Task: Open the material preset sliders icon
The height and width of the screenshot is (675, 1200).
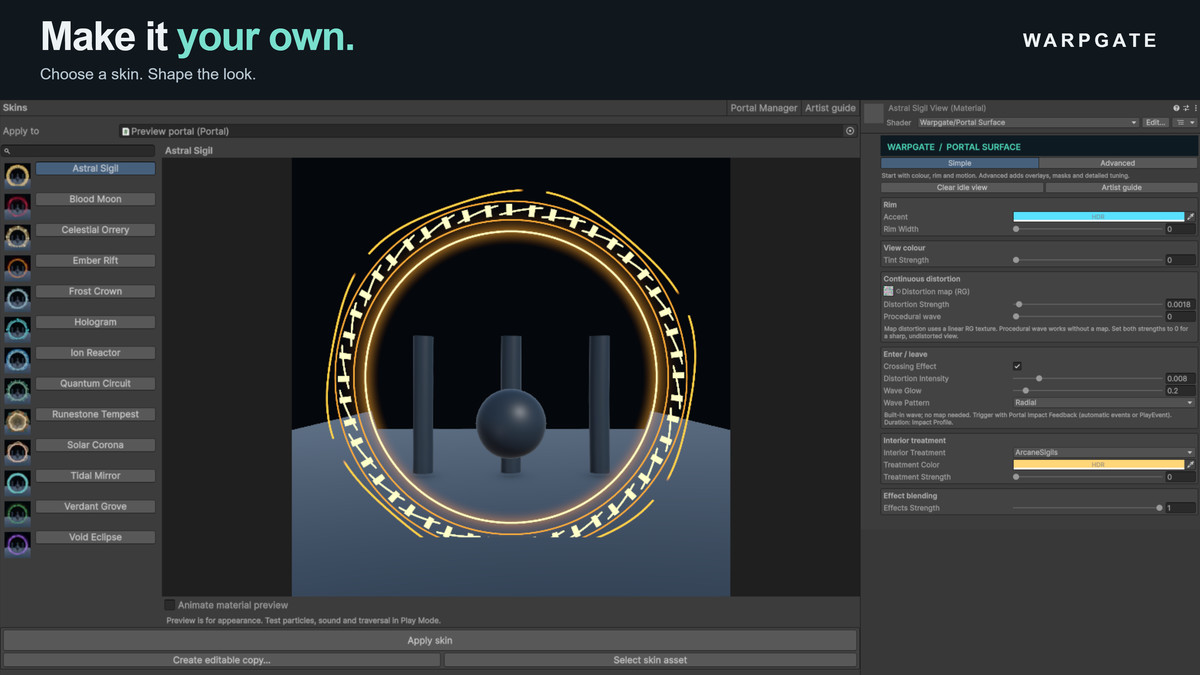Action: tap(1186, 108)
